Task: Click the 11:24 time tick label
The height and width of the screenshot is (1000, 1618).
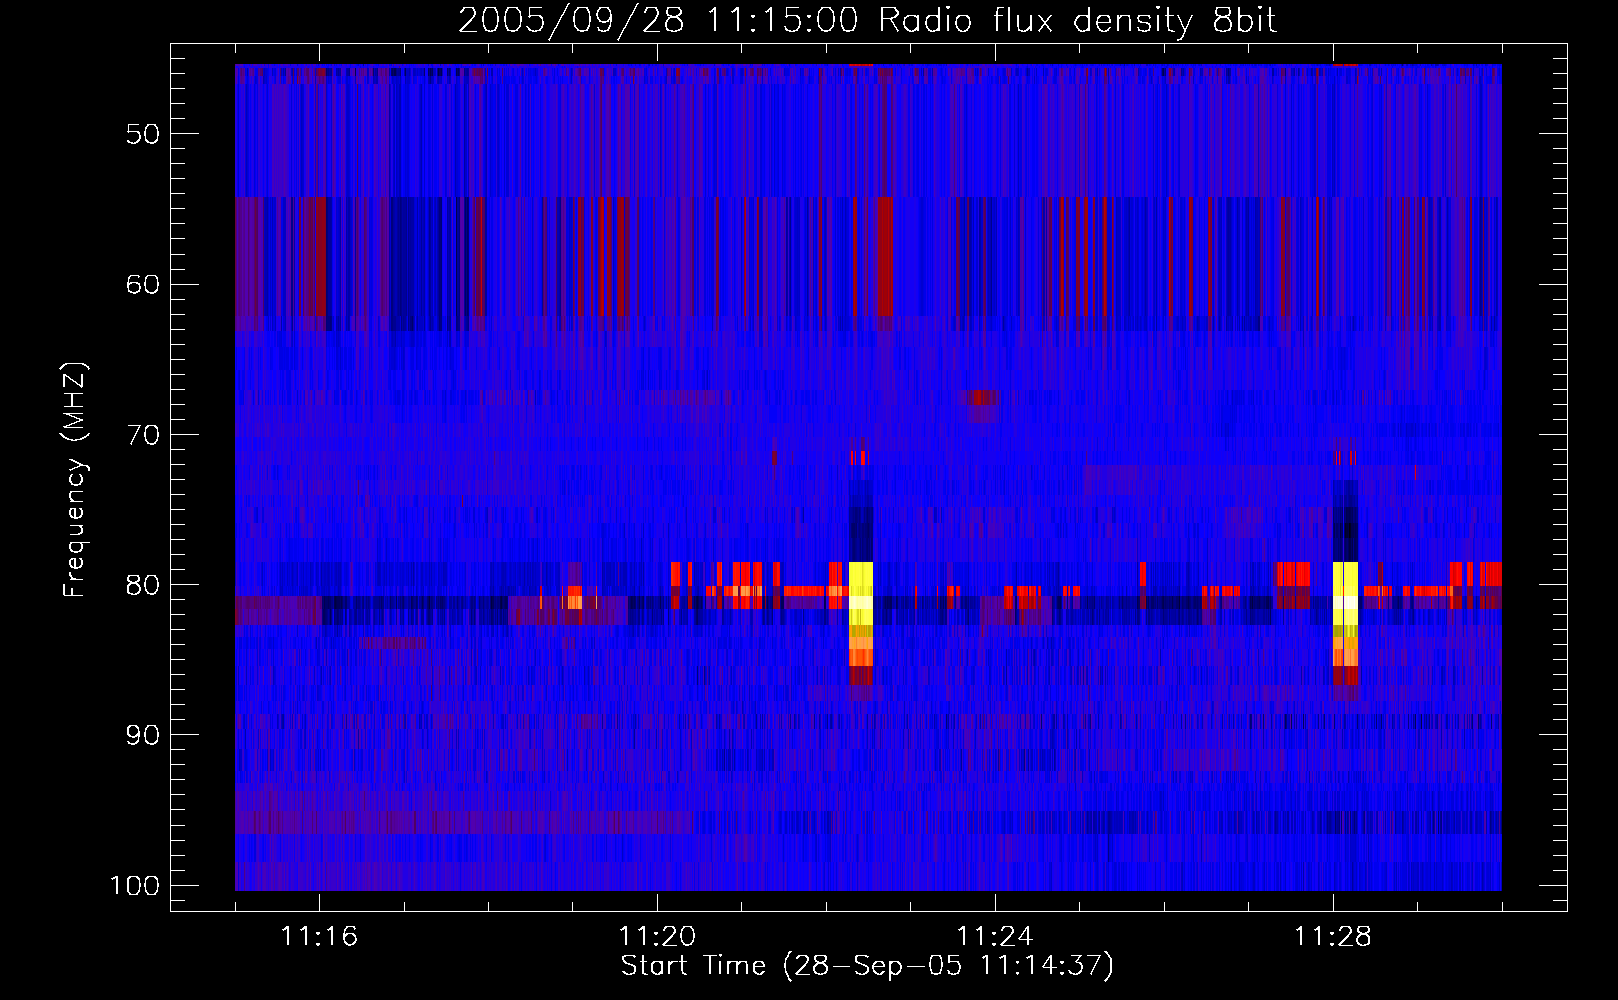Action: [x=995, y=937]
